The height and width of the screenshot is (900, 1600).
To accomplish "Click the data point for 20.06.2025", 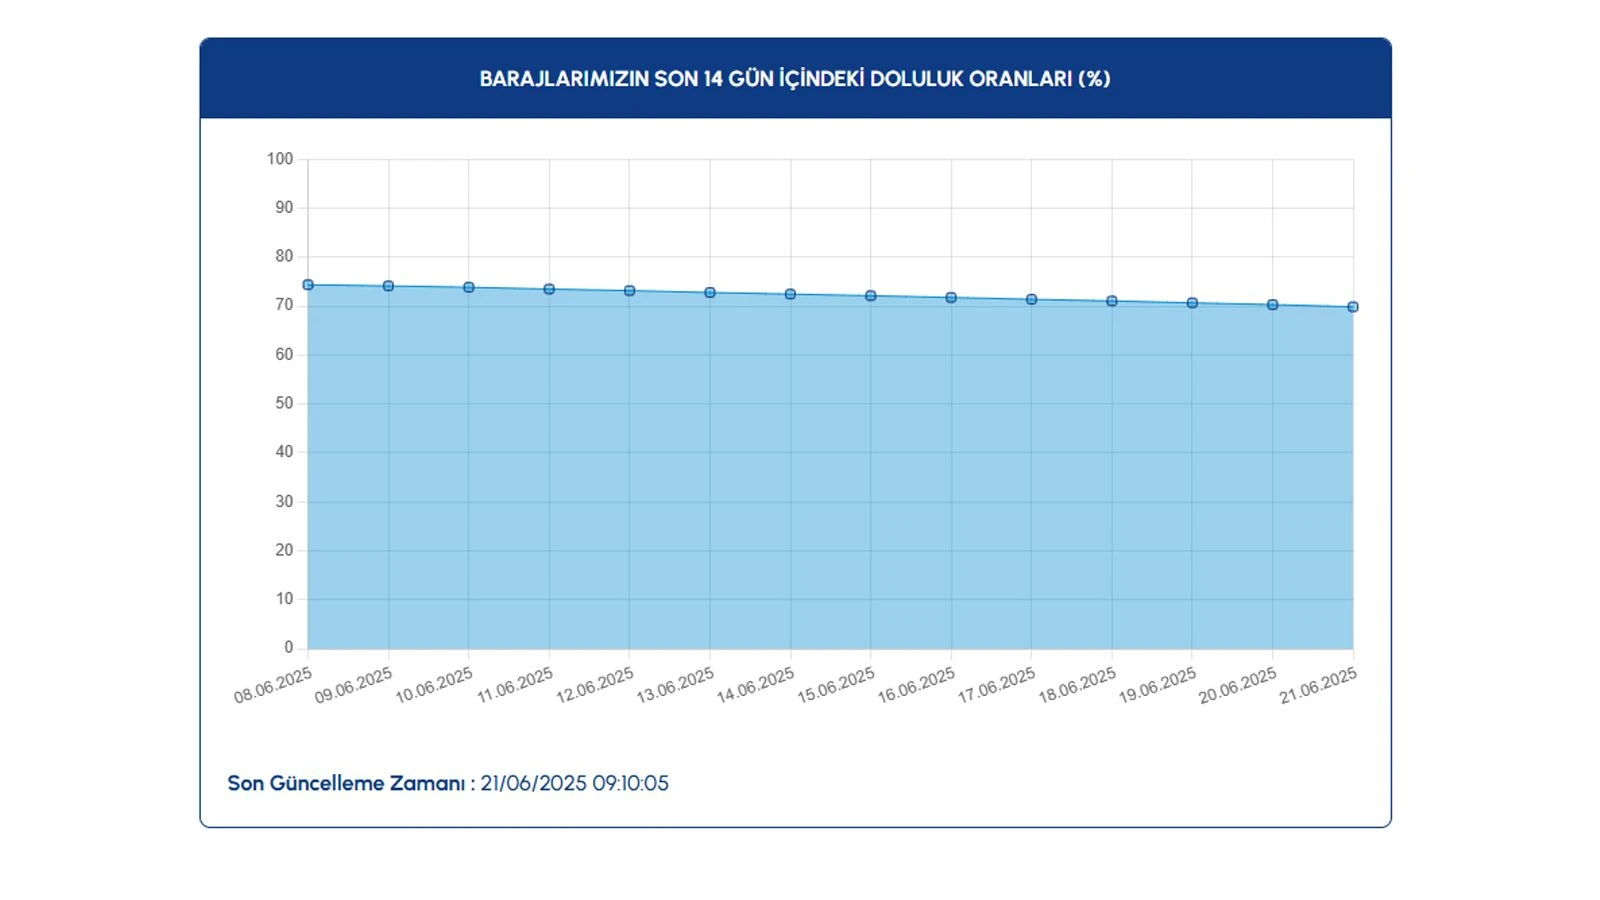I will coord(1273,305).
